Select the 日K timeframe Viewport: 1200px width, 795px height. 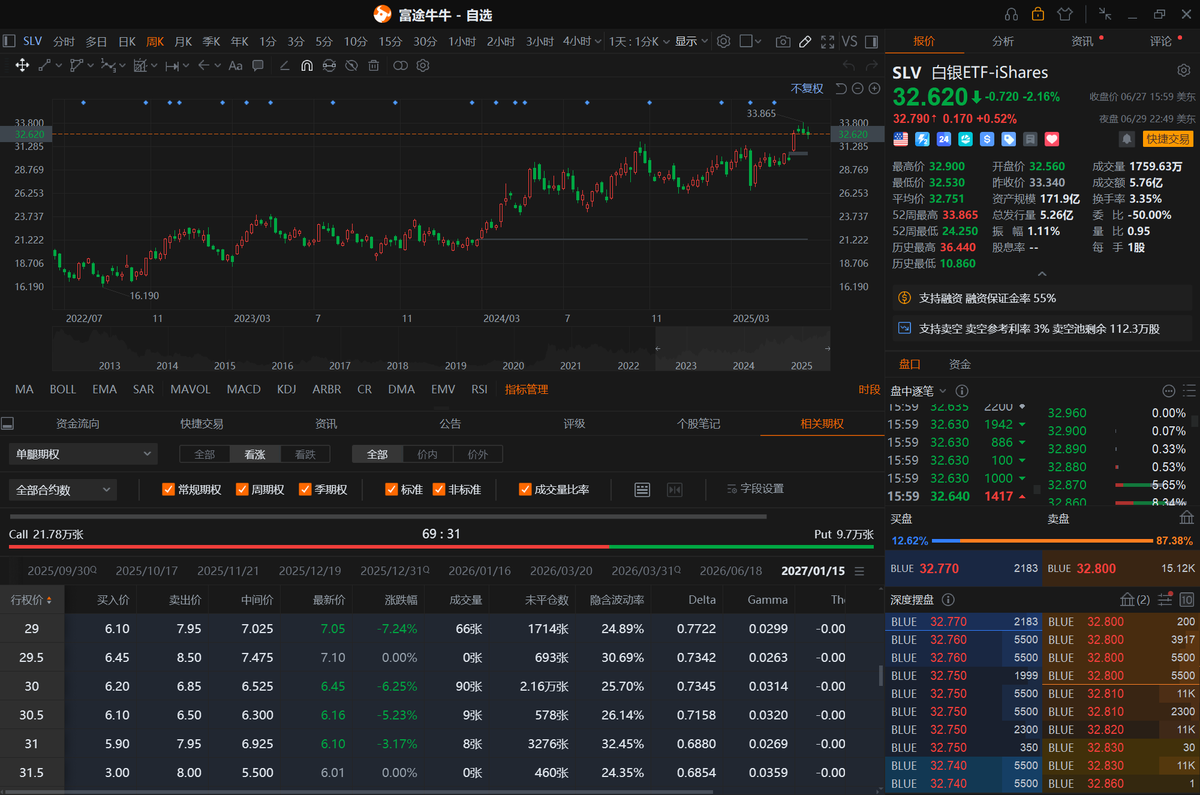[x=127, y=41]
